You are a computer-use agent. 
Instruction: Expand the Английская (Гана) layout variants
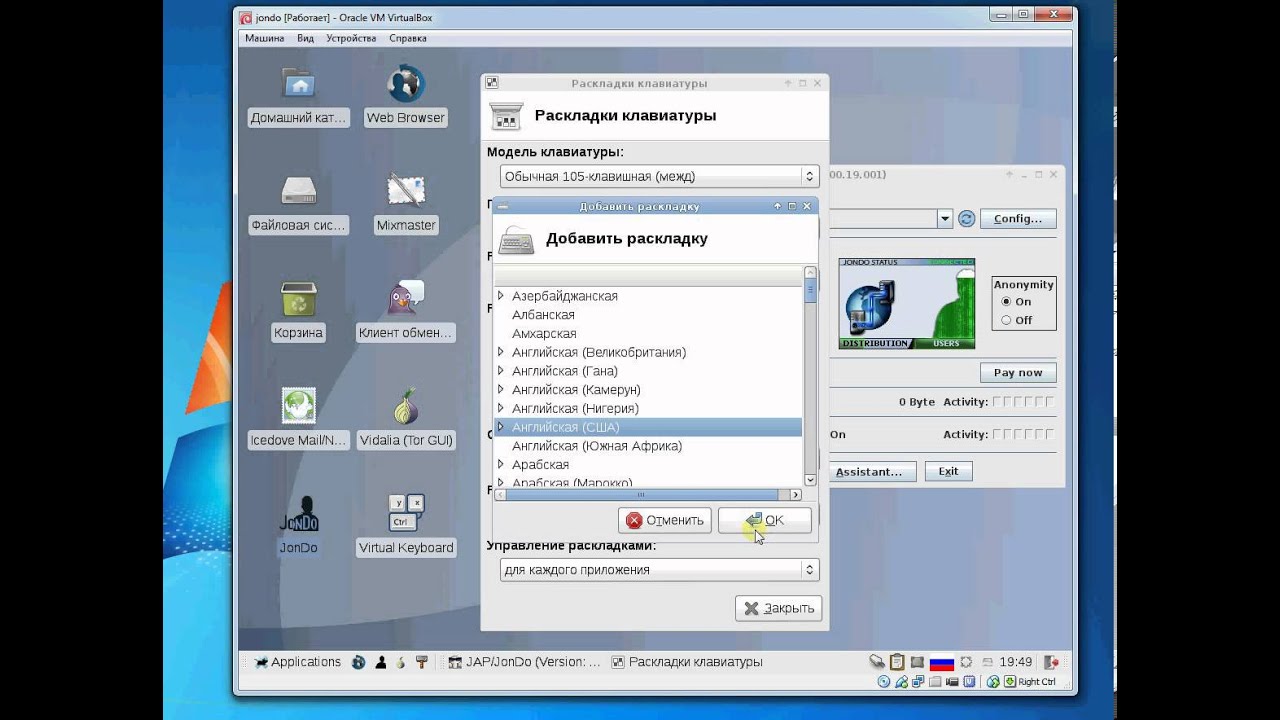[501, 371]
